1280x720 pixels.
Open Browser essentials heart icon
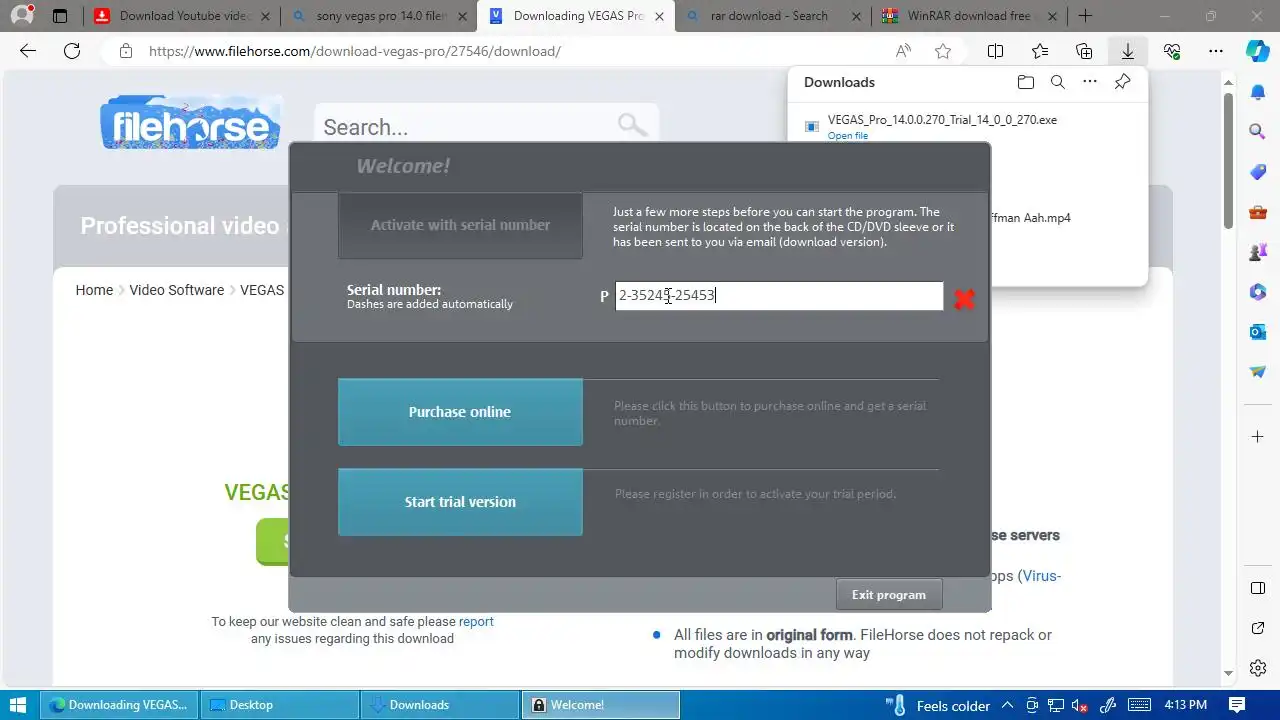click(x=1172, y=51)
